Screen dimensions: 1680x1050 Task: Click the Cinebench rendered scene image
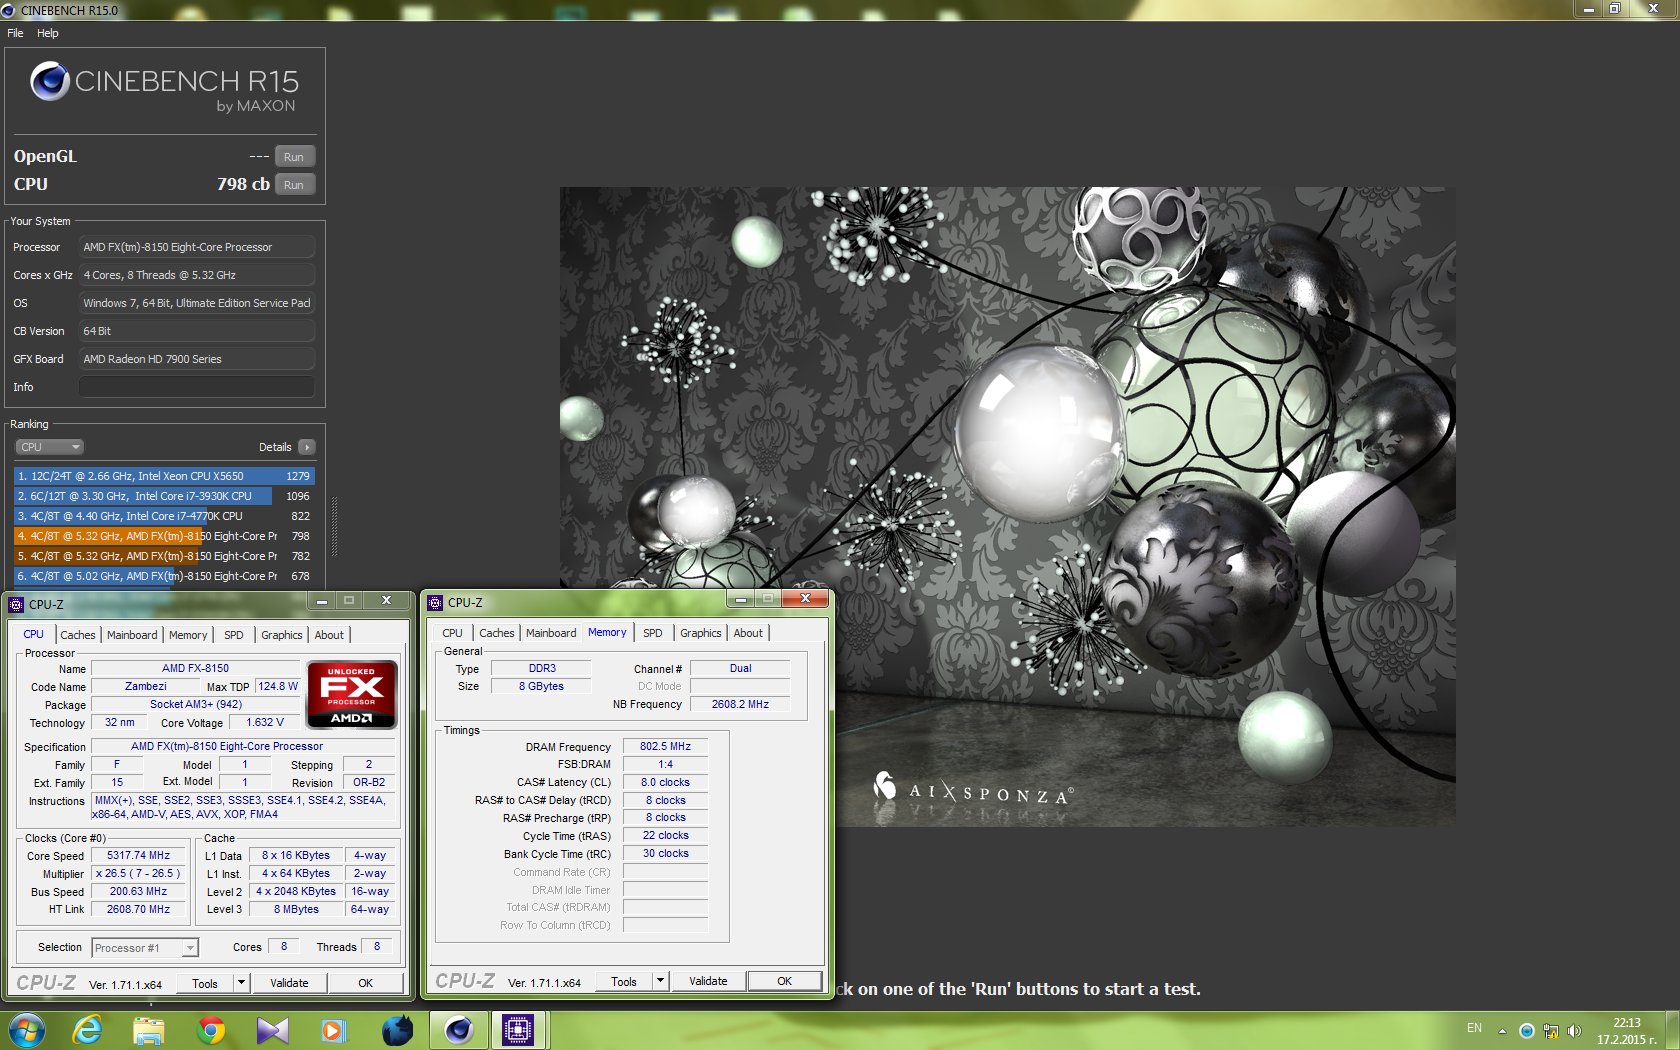point(1008,507)
